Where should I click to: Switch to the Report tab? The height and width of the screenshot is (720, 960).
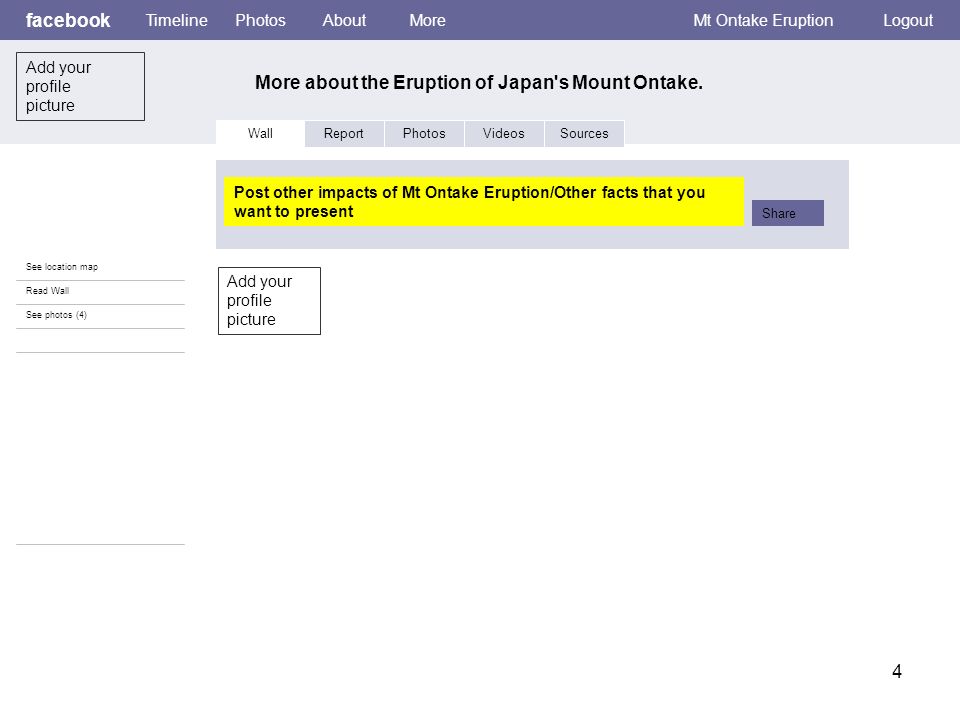click(x=343, y=133)
